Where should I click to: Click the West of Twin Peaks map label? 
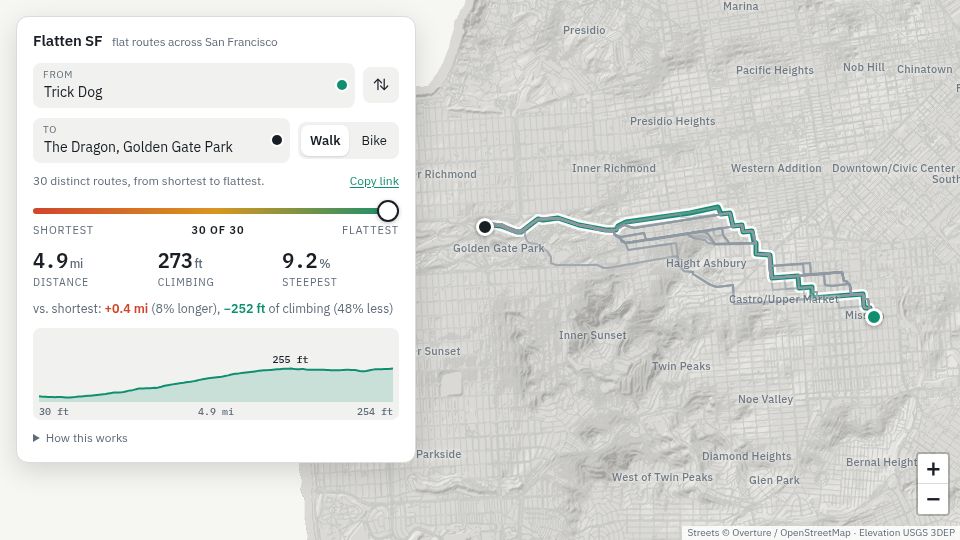(662, 477)
